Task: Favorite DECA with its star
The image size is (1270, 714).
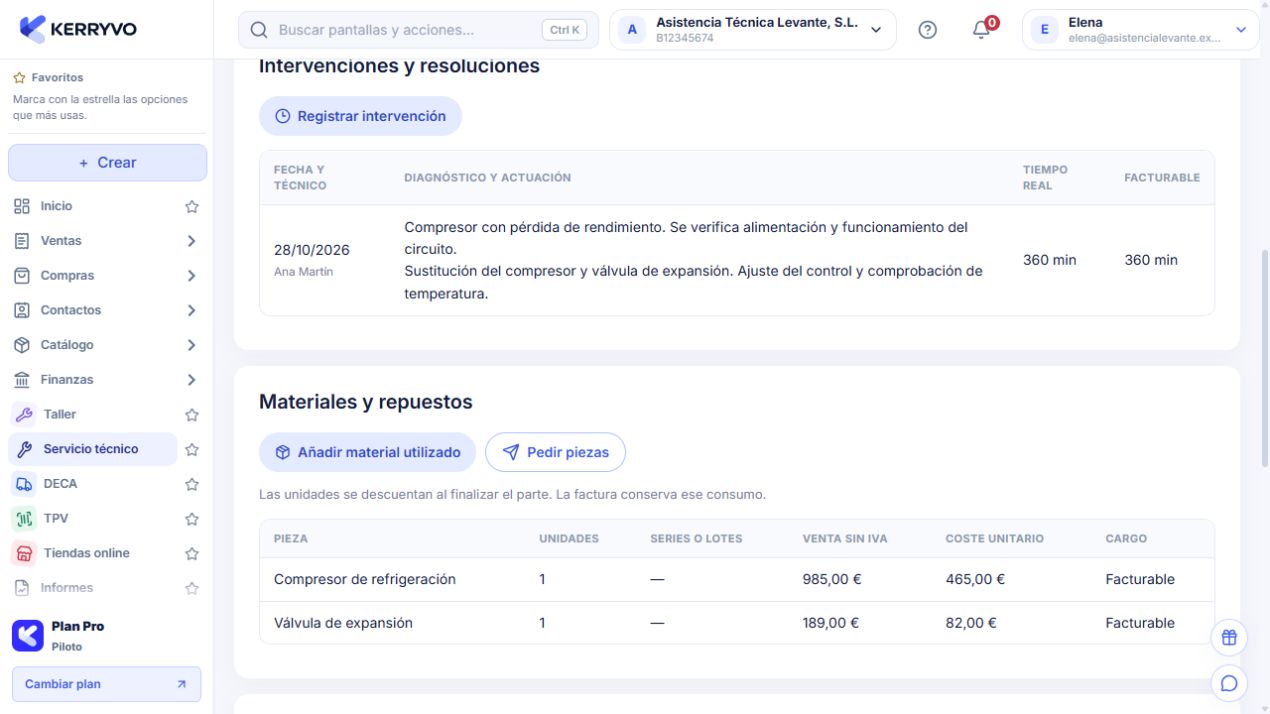Action: [x=192, y=485]
